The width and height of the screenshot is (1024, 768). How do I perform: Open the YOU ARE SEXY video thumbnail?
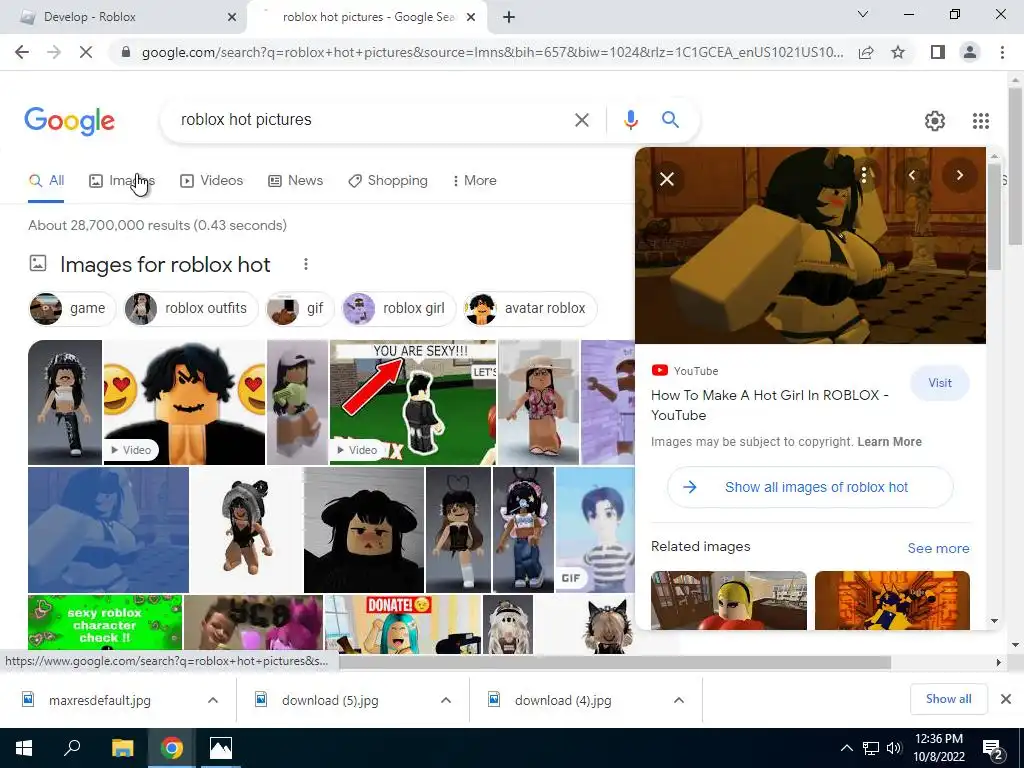point(413,402)
